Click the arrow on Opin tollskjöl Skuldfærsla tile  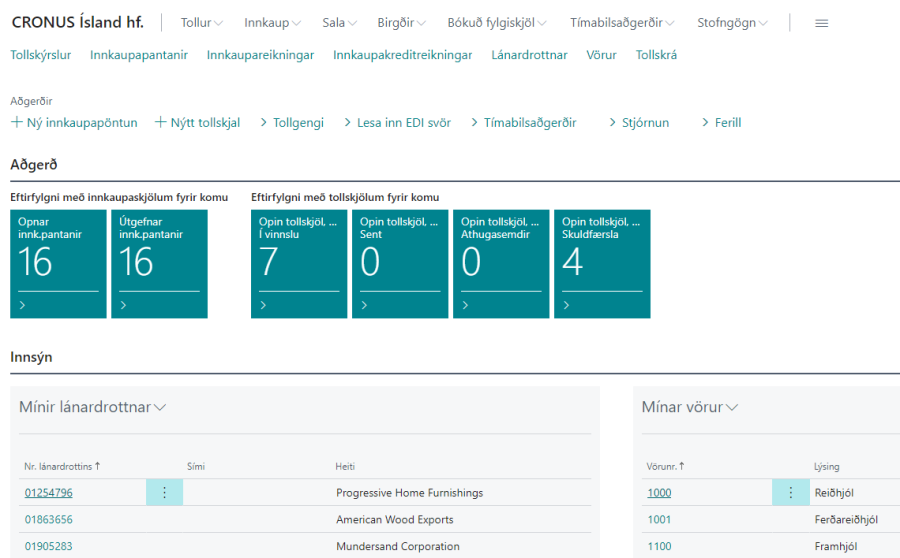tap(567, 305)
